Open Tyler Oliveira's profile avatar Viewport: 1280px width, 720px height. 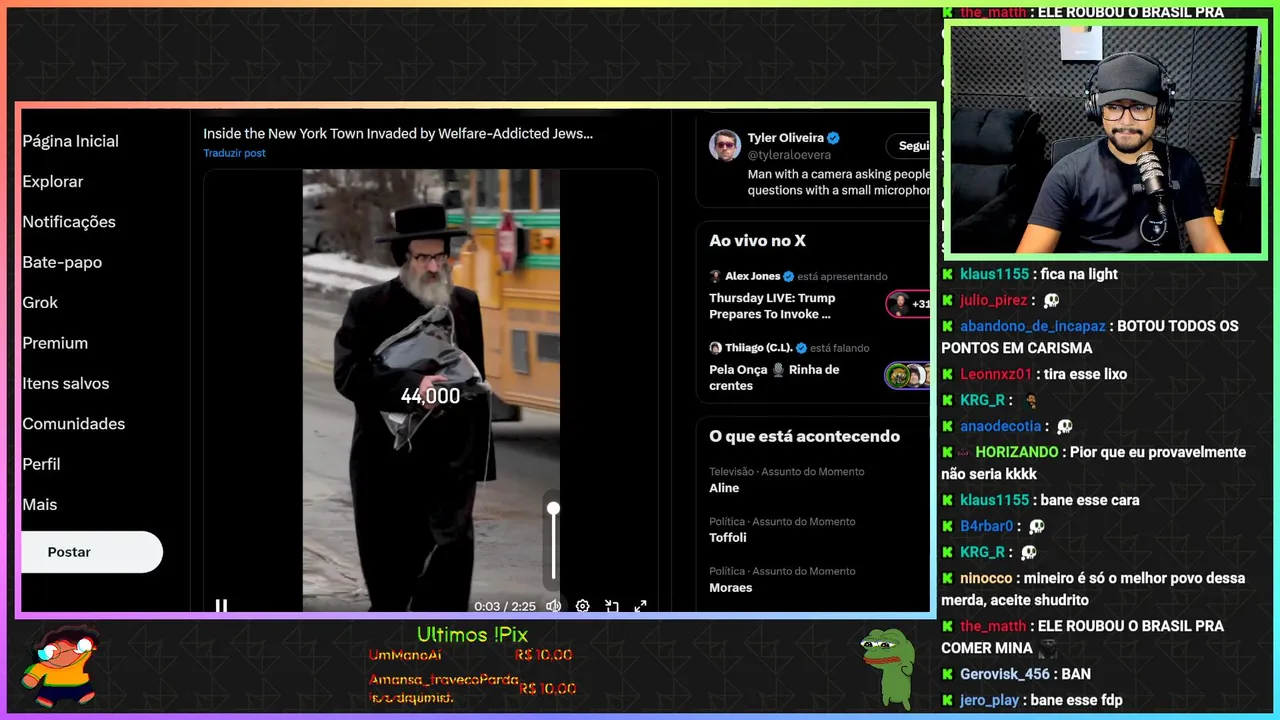[x=725, y=146]
